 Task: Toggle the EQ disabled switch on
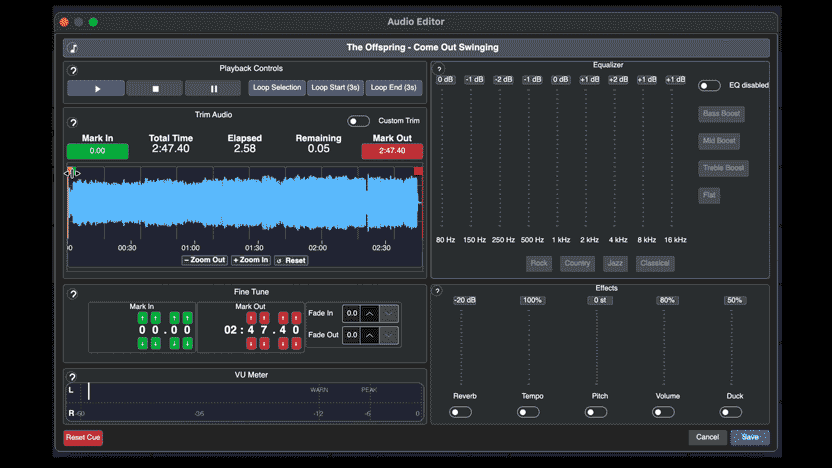pos(709,85)
